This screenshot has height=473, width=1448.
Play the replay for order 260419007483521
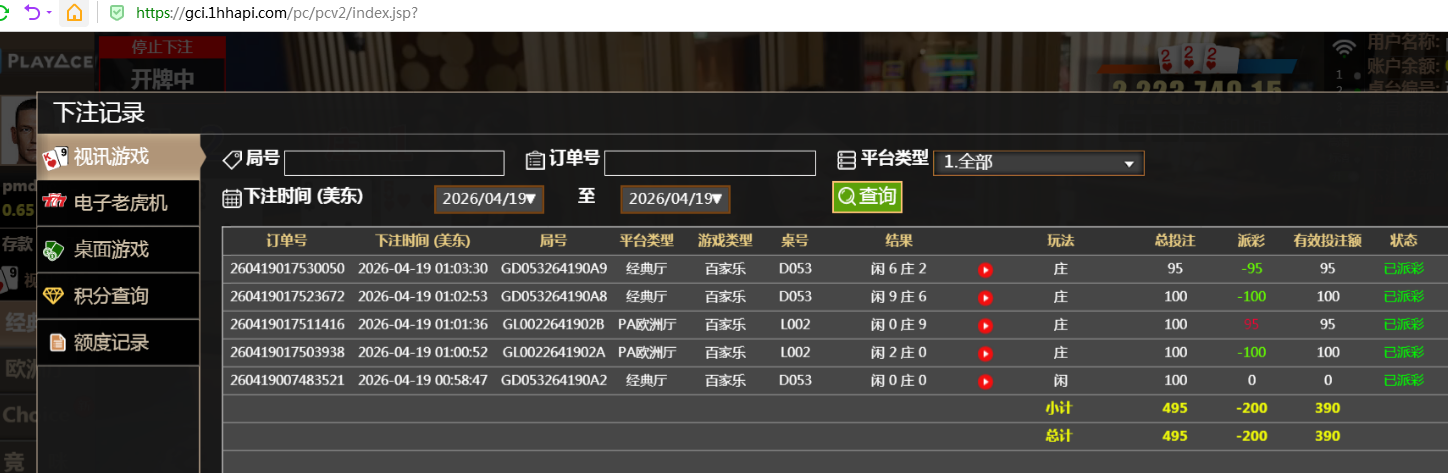(x=985, y=381)
